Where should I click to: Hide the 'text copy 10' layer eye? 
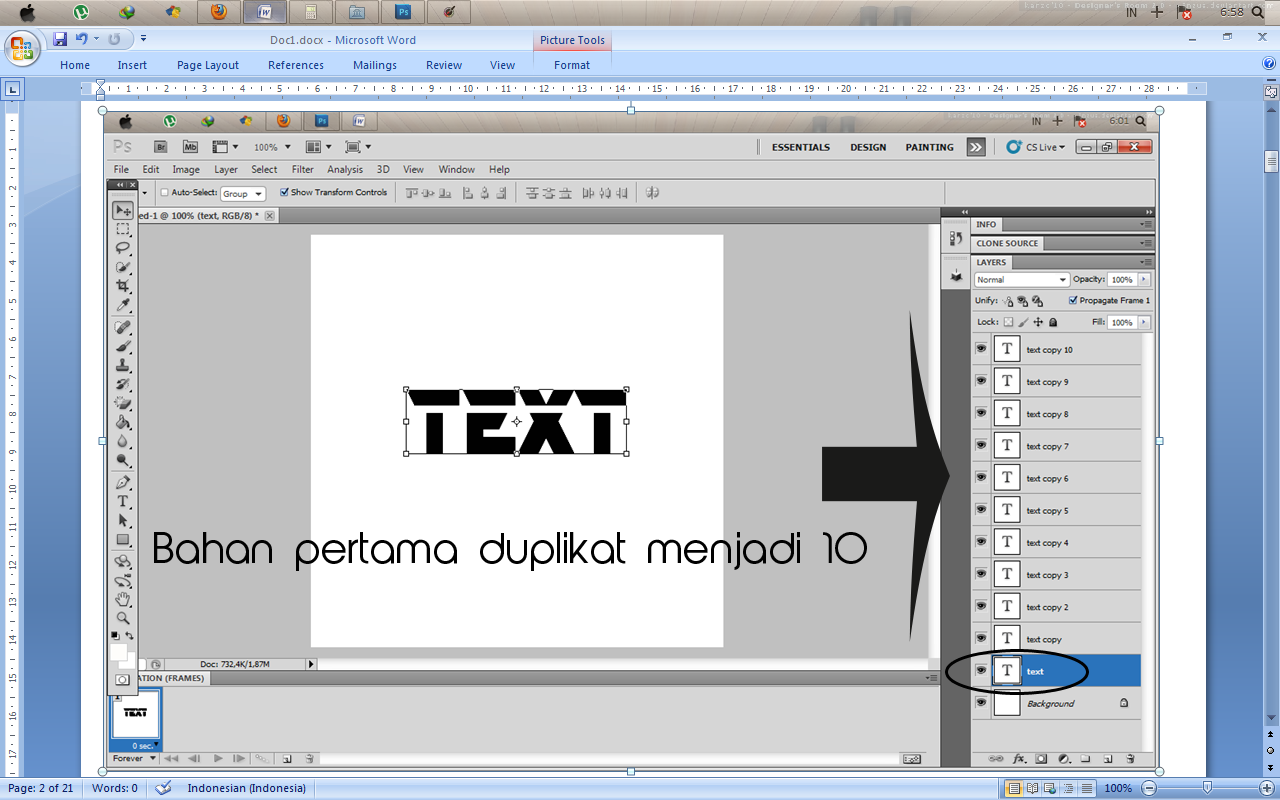click(x=981, y=349)
